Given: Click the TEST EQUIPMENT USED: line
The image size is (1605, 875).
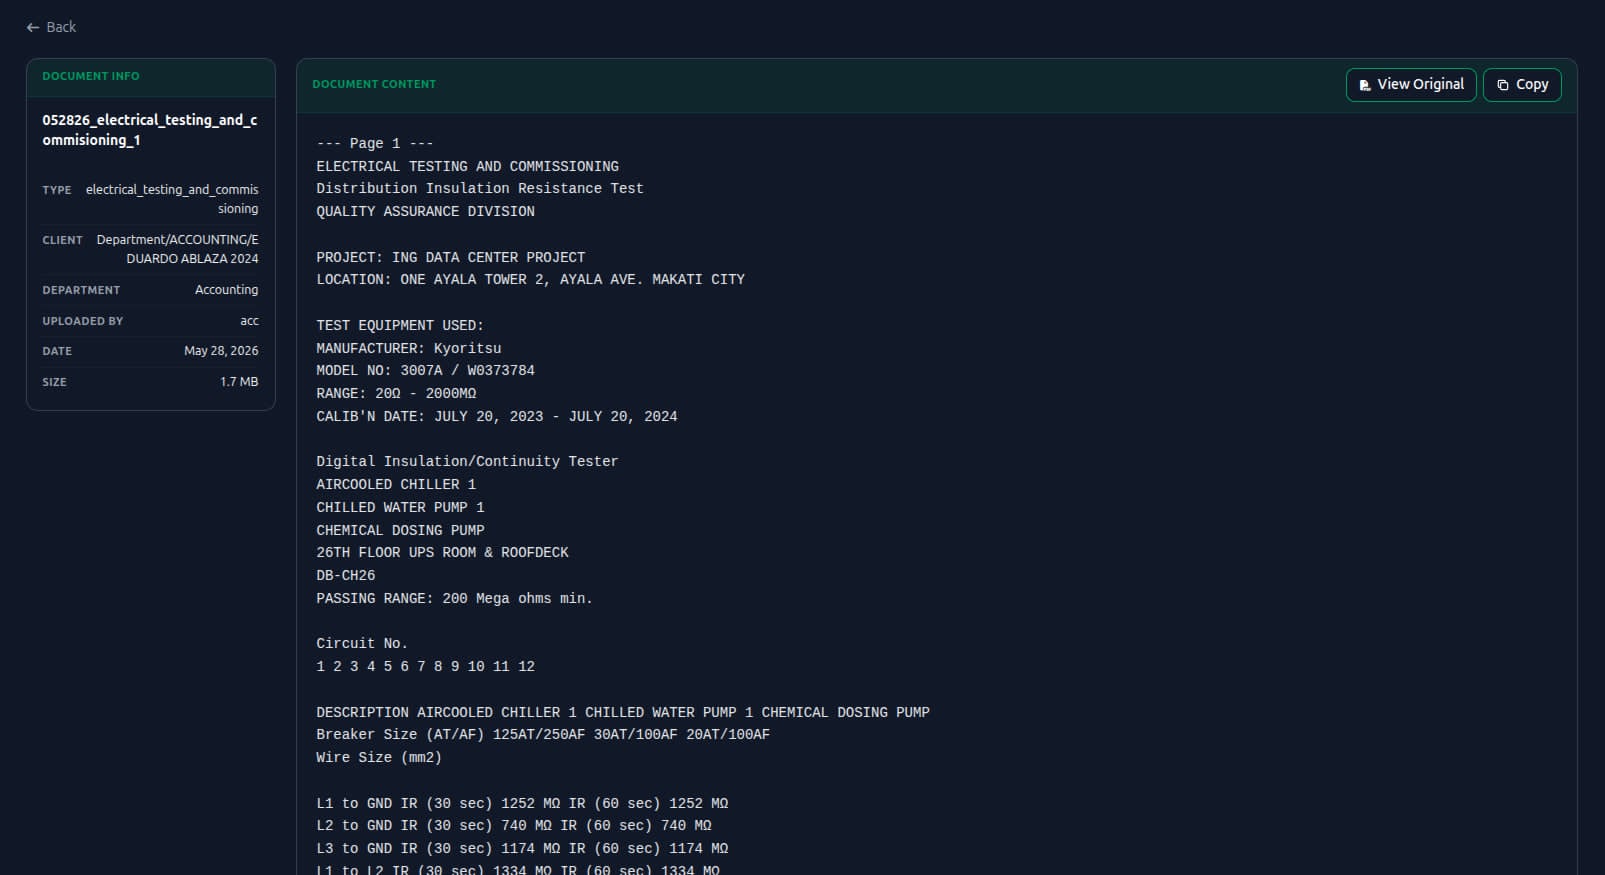Looking at the screenshot, I should pyautogui.click(x=400, y=325).
